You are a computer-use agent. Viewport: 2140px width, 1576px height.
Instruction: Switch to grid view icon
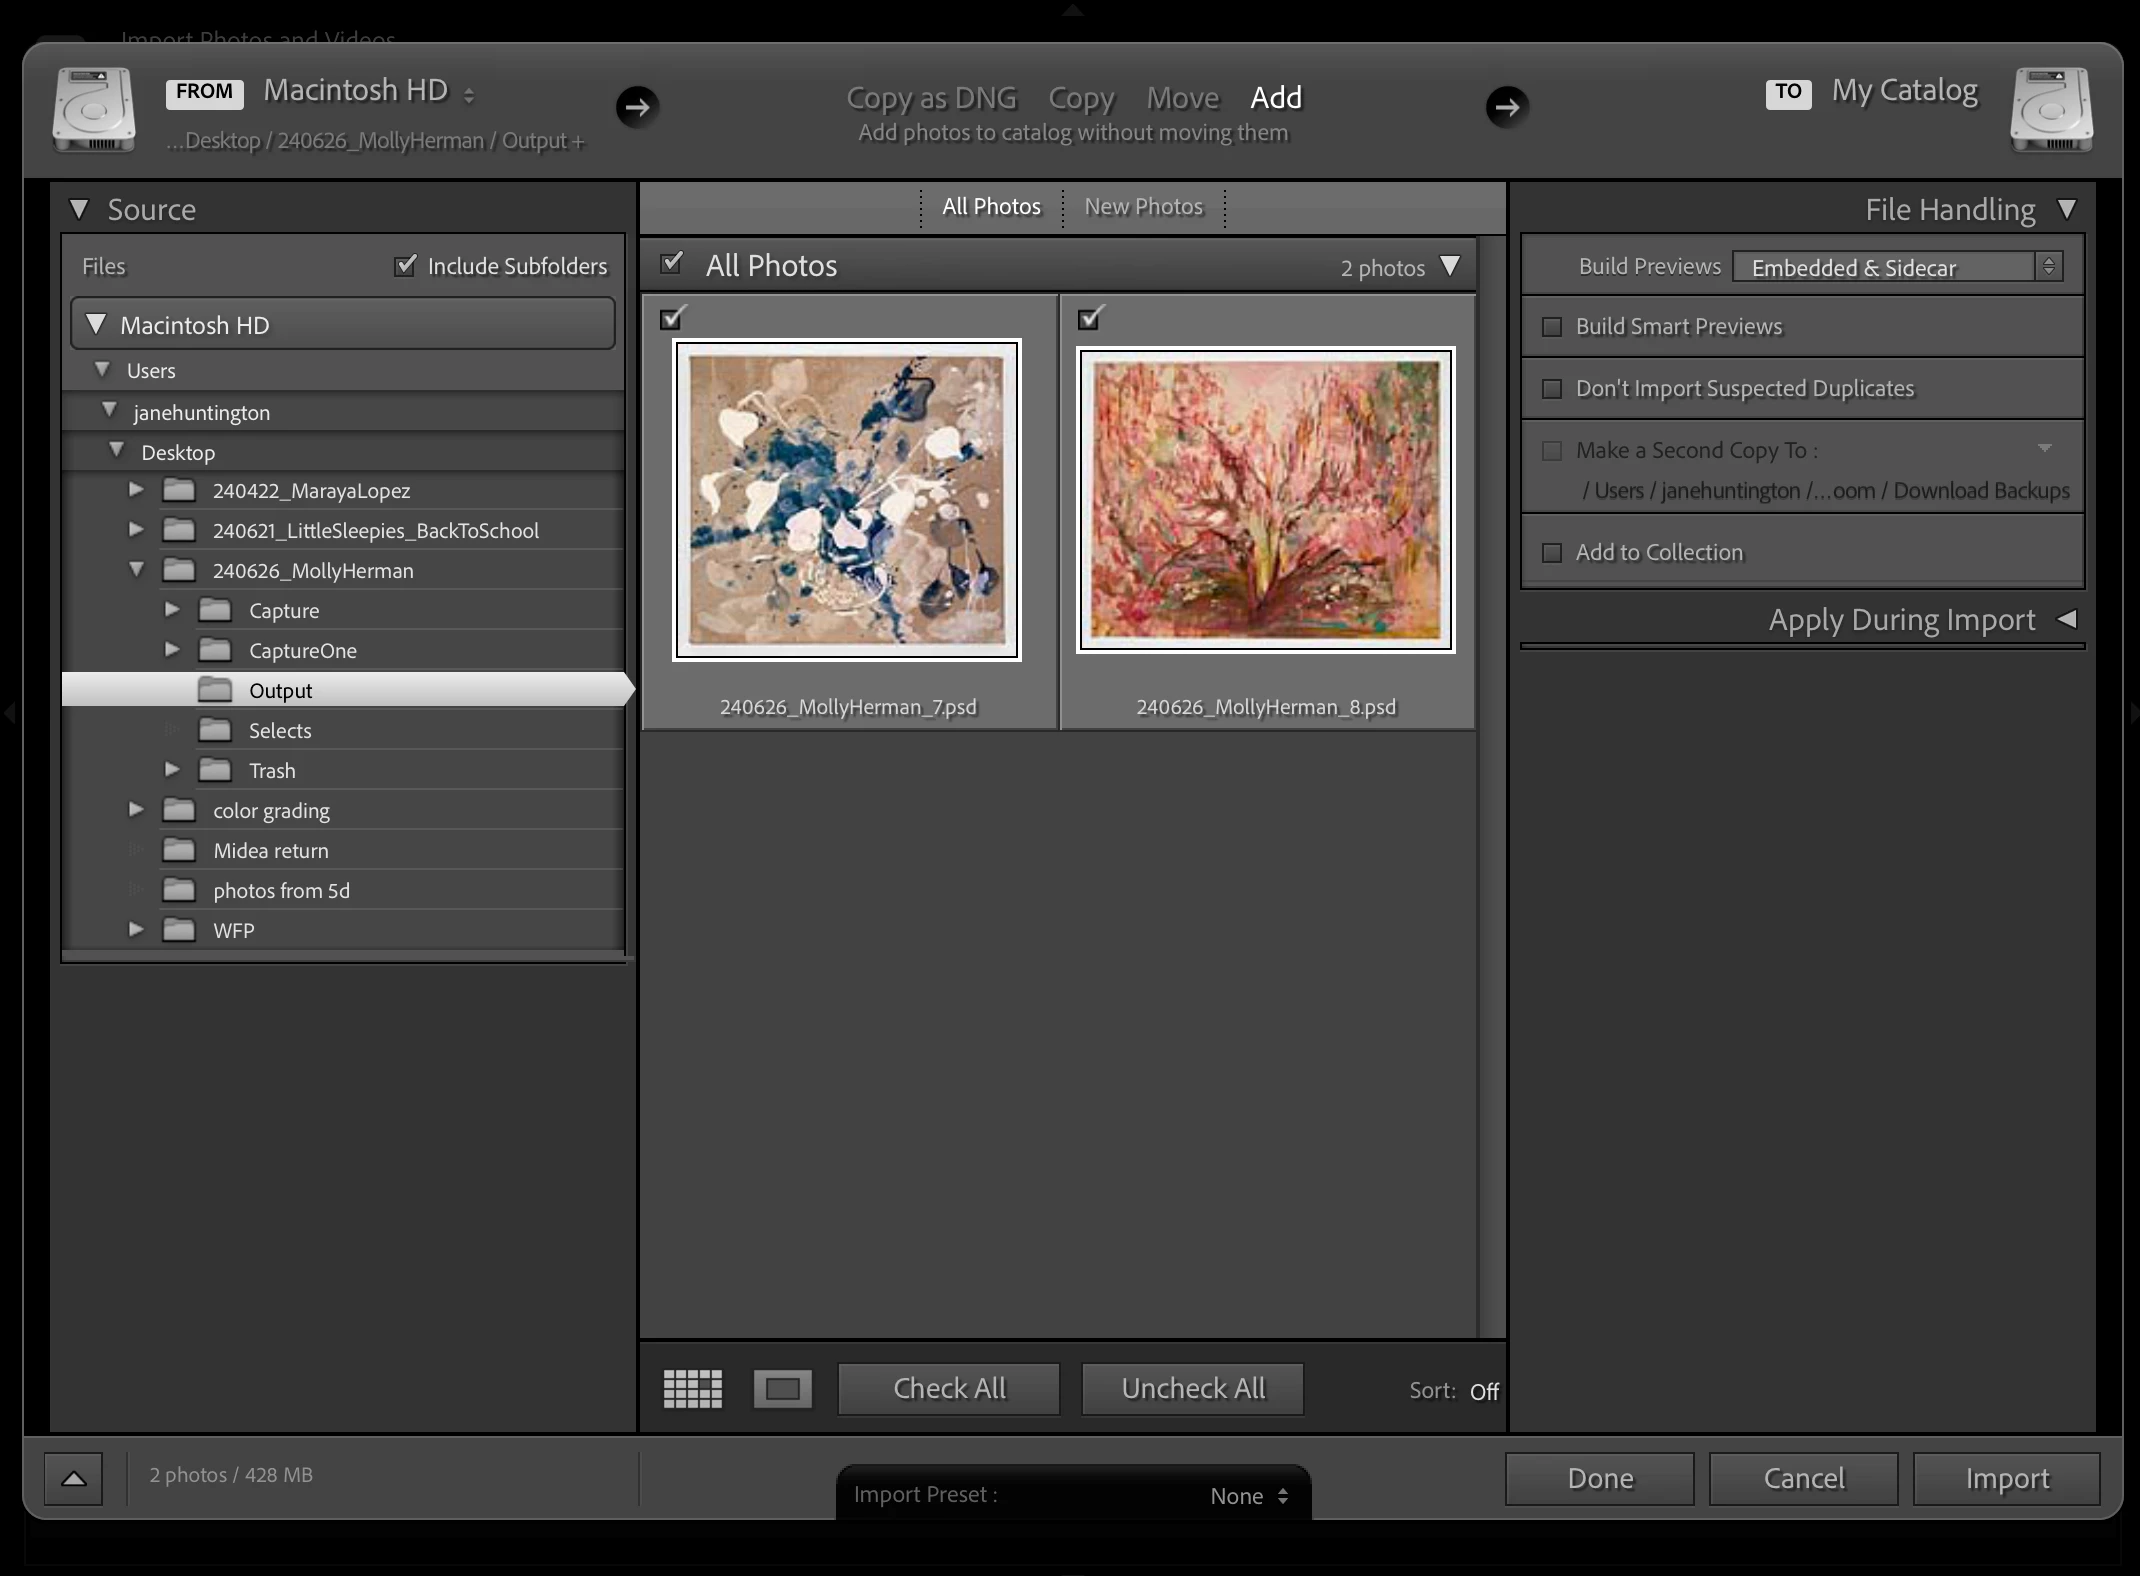(x=692, y=1388)
